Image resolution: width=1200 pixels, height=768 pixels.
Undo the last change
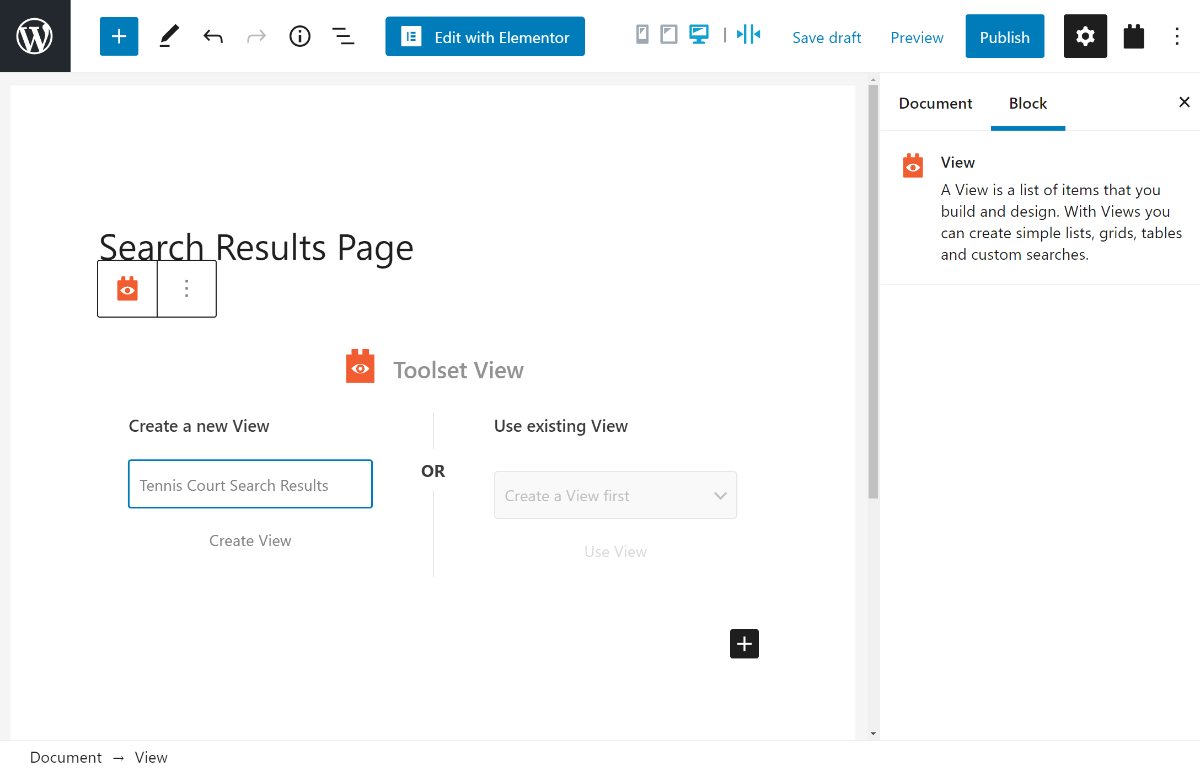(213, 37)
